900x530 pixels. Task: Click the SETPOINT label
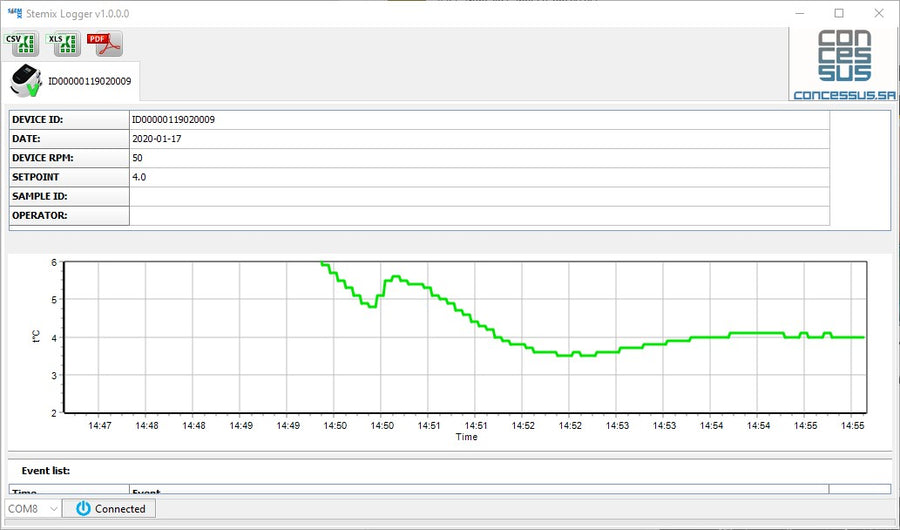[x=36, y=177]
